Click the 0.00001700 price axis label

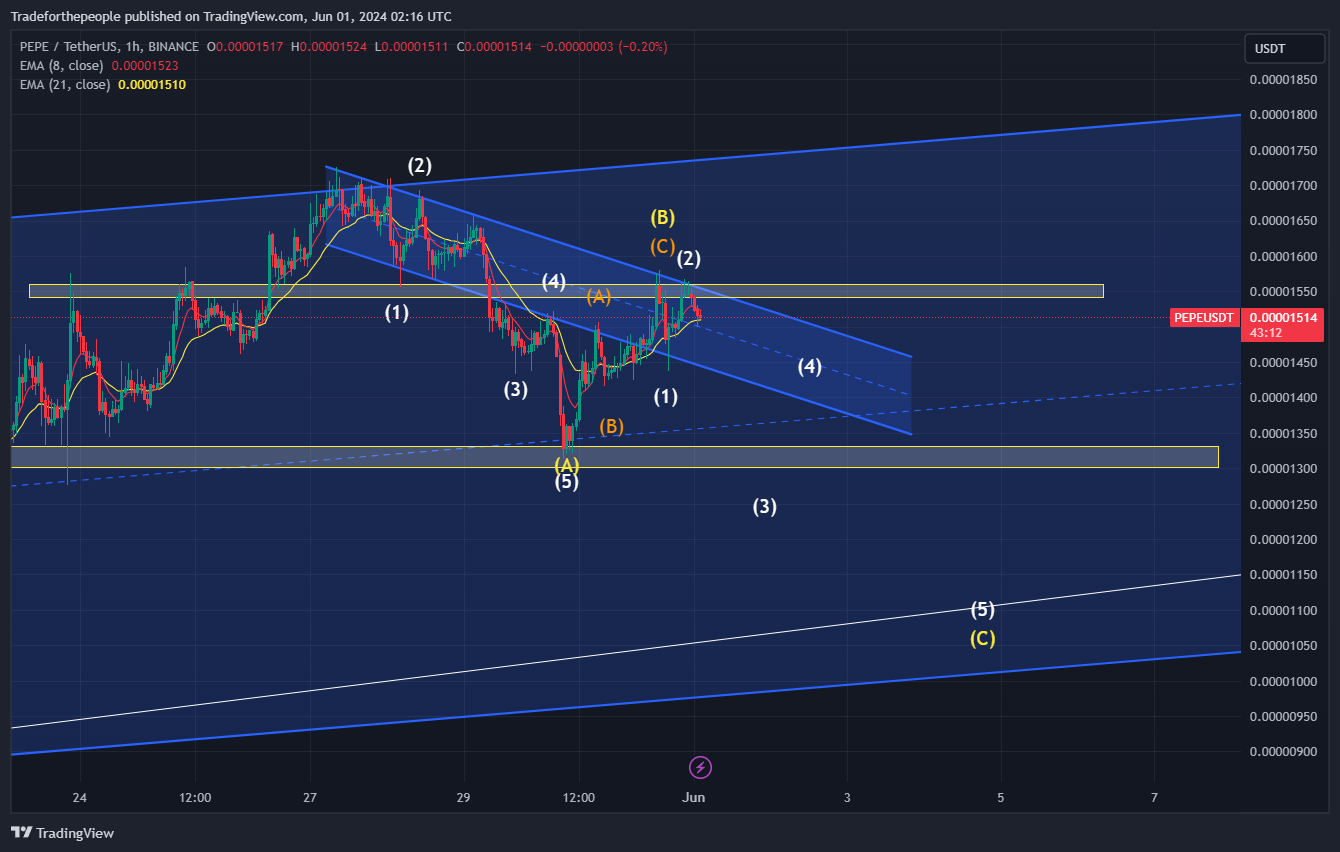tap(1284, 186)
